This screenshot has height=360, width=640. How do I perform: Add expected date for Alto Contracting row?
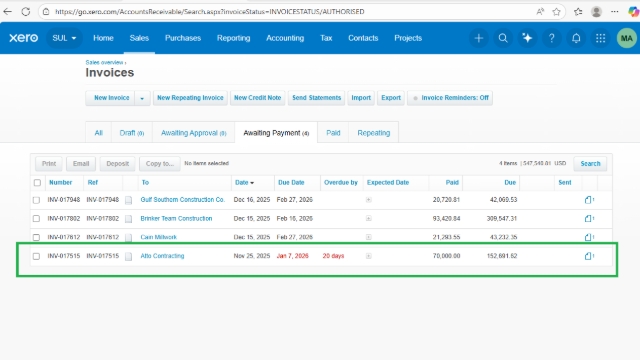pyautogui.click(x=369, y=256)
